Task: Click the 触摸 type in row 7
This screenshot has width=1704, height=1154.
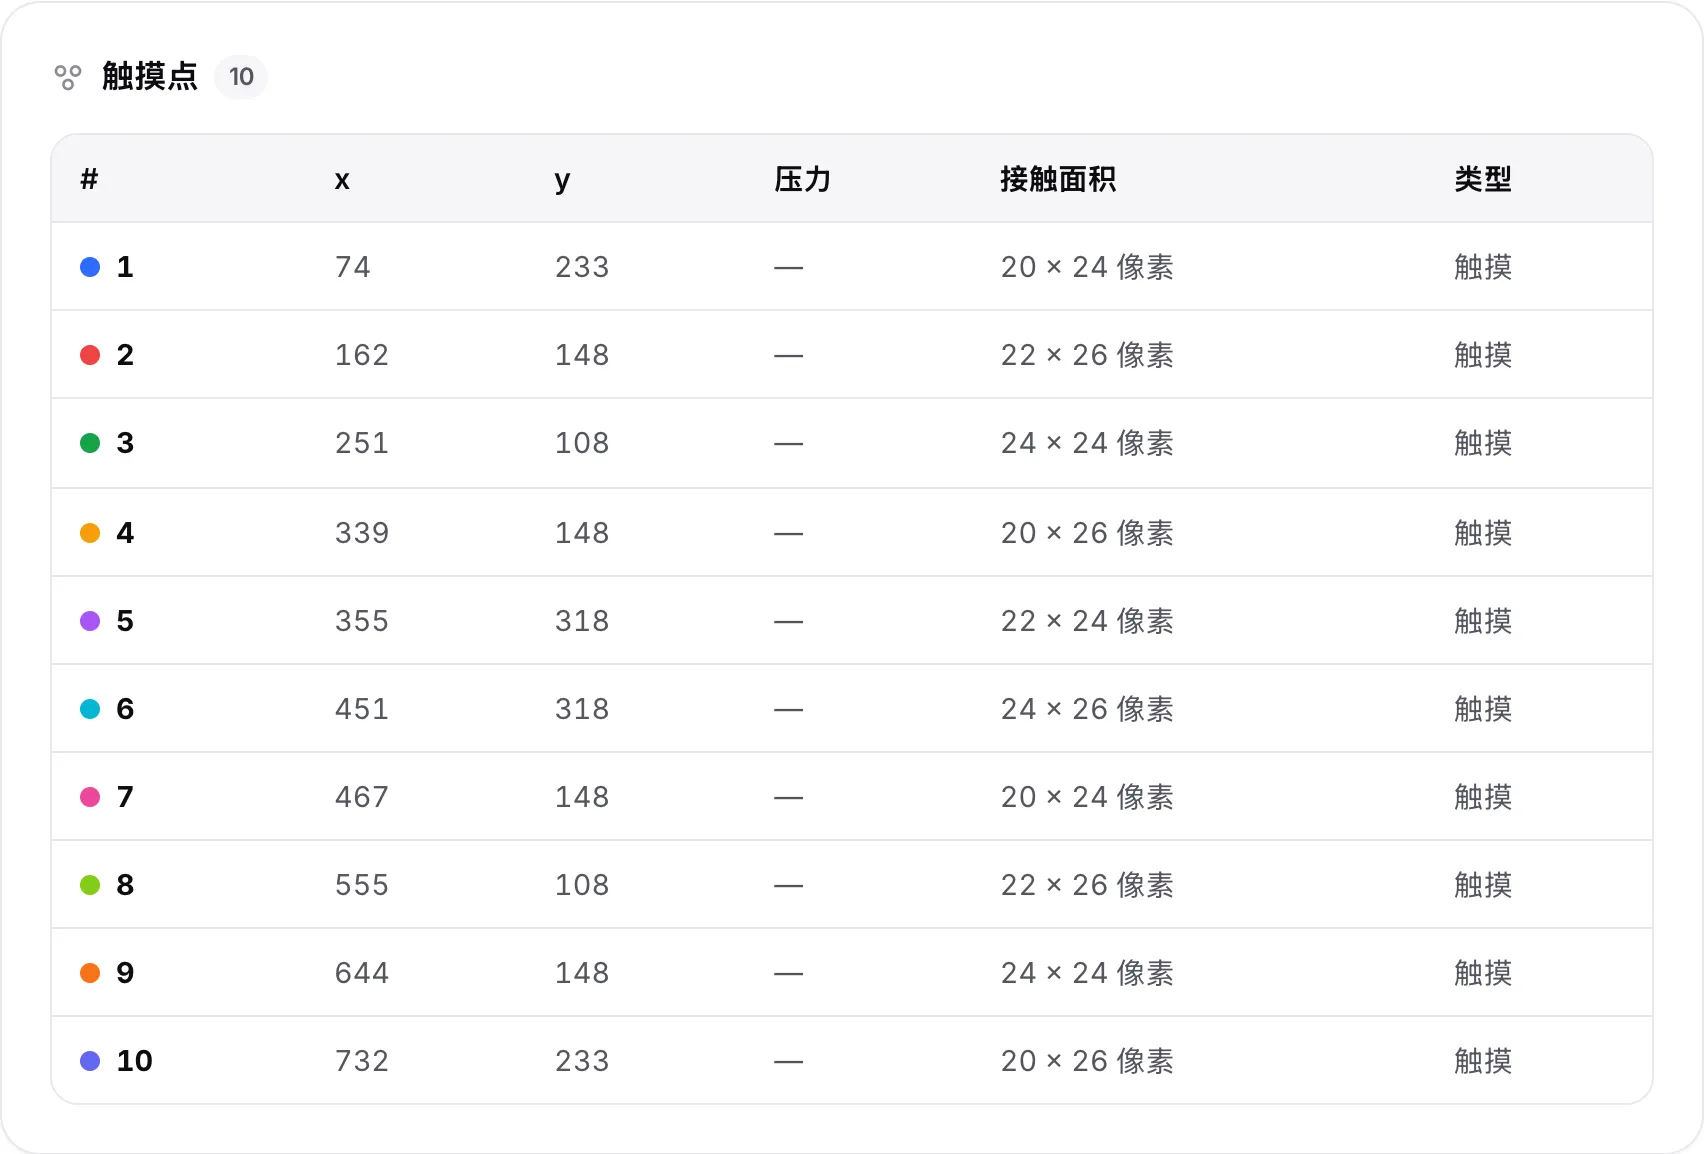Action: [x=1483, y=797]
